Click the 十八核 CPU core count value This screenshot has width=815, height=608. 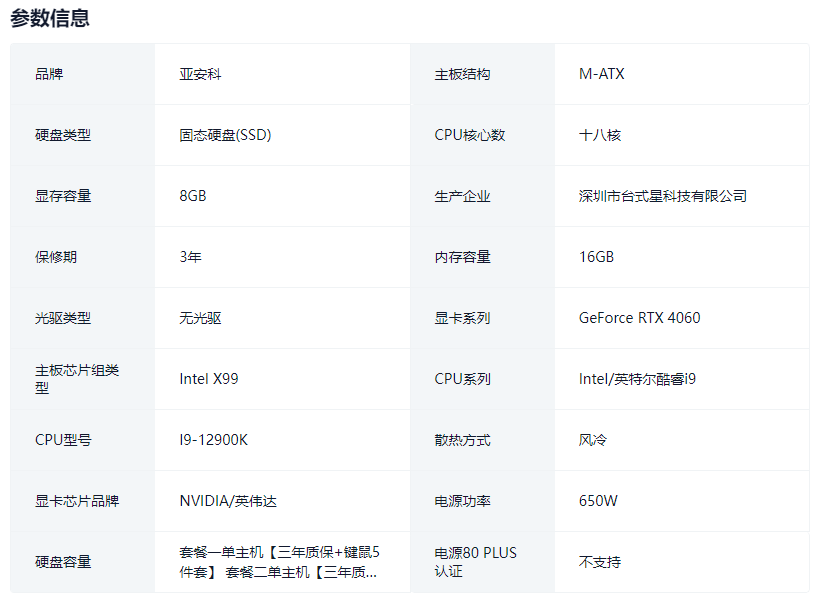tap(600, 135)
